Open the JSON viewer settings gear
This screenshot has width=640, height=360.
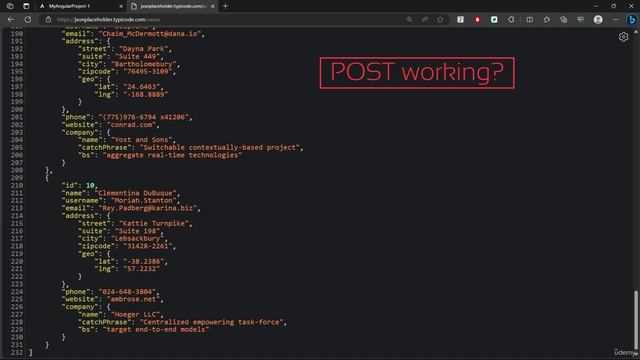pos(623,37)
